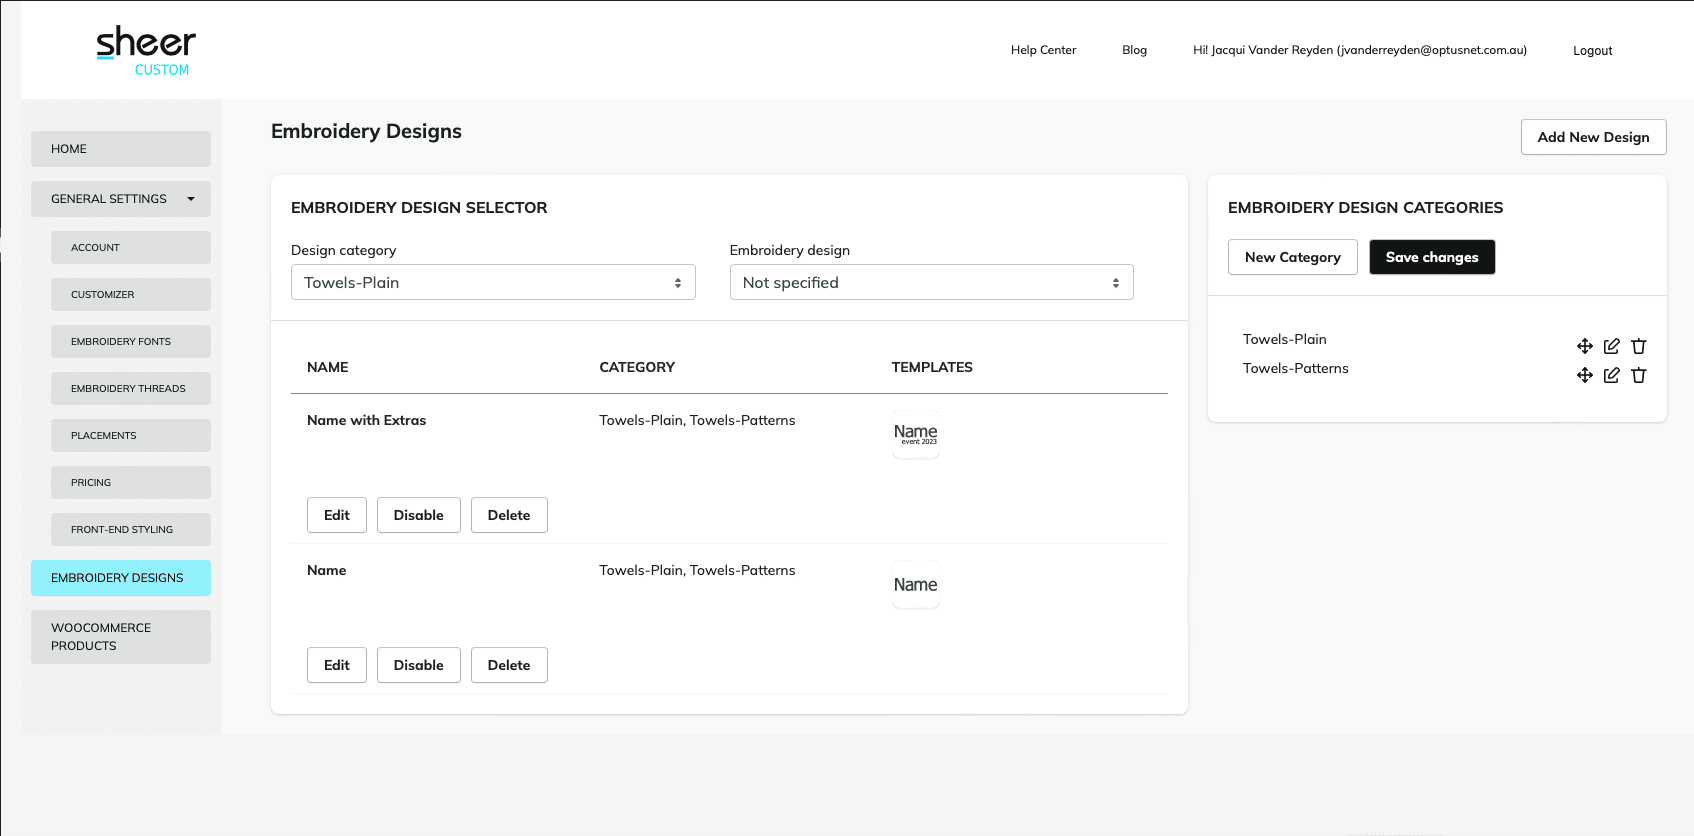Screen dimensions: 1694x836
Task: Click the move handle for Towels-Plain category
Action: (x=1585, y=346)
